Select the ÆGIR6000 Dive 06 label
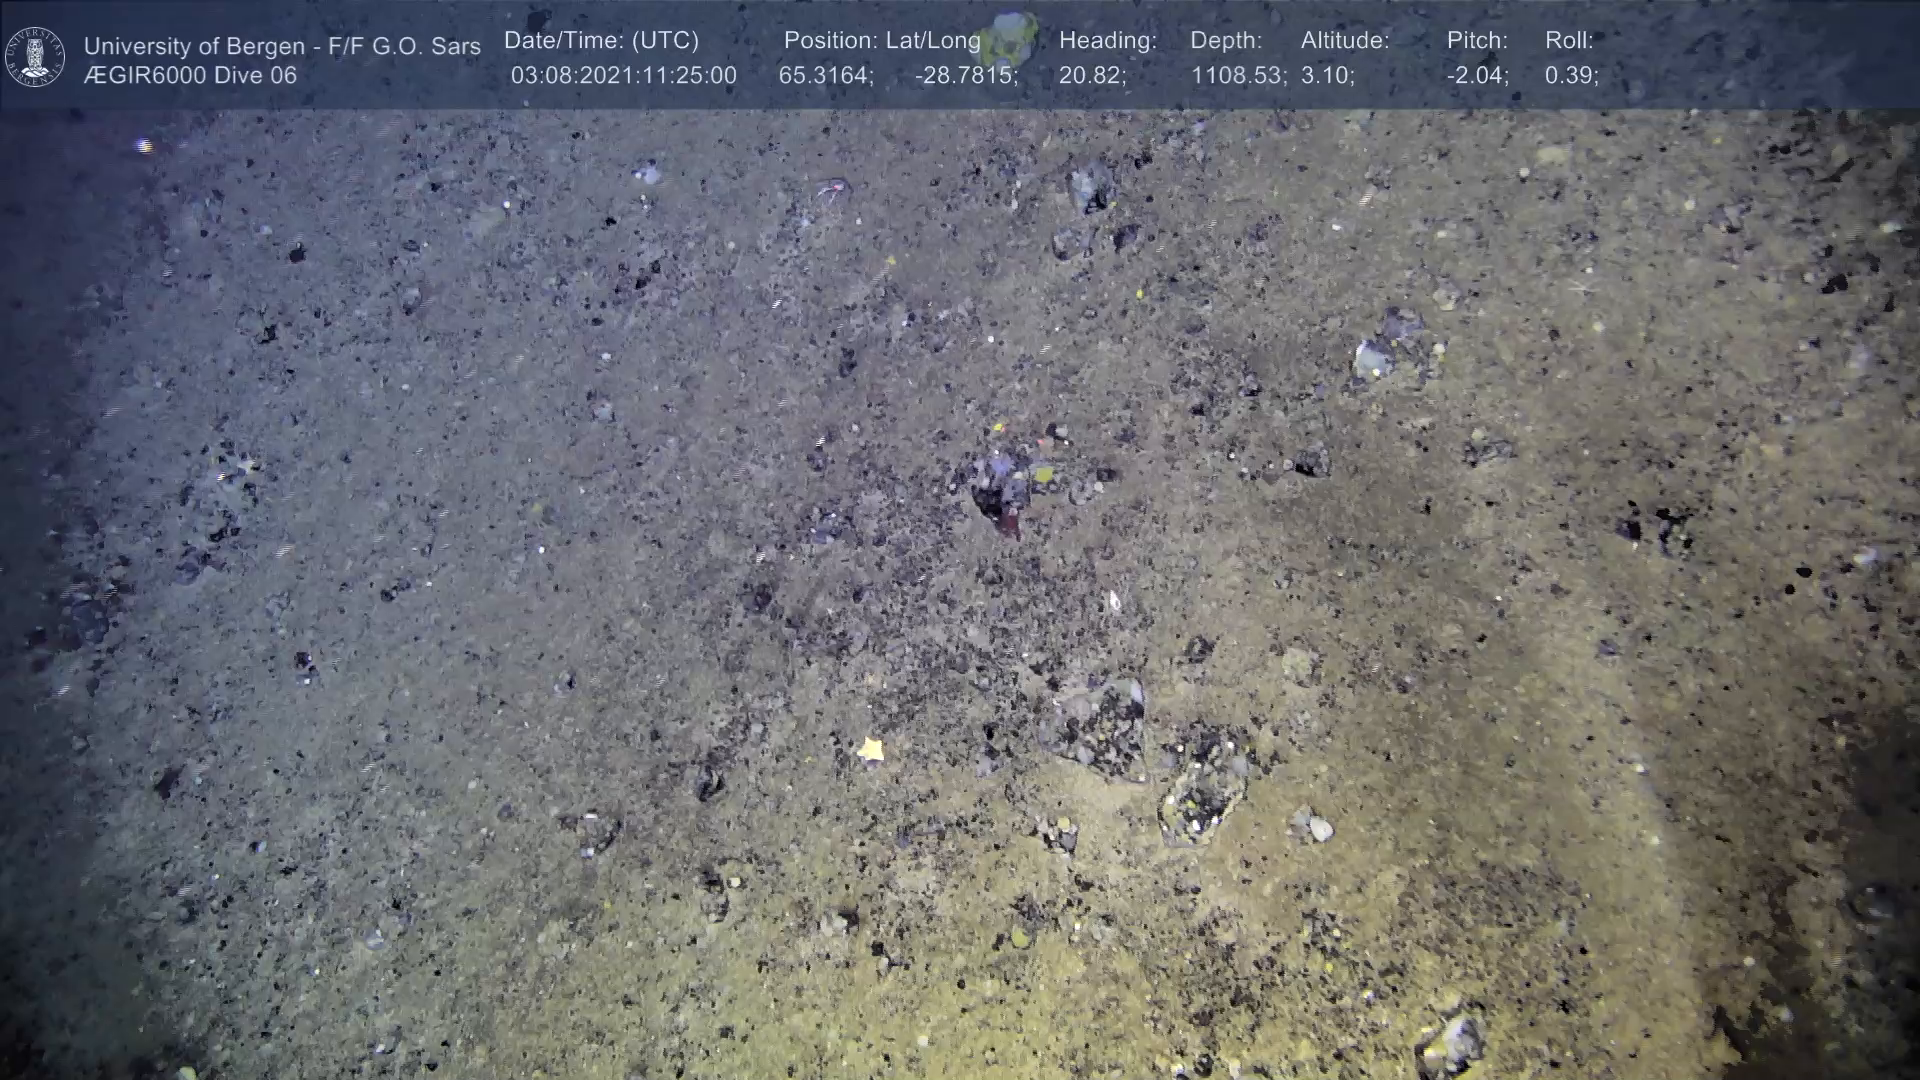The width and height of the screenshot is (1920, 1080). [x=190, y=76]
